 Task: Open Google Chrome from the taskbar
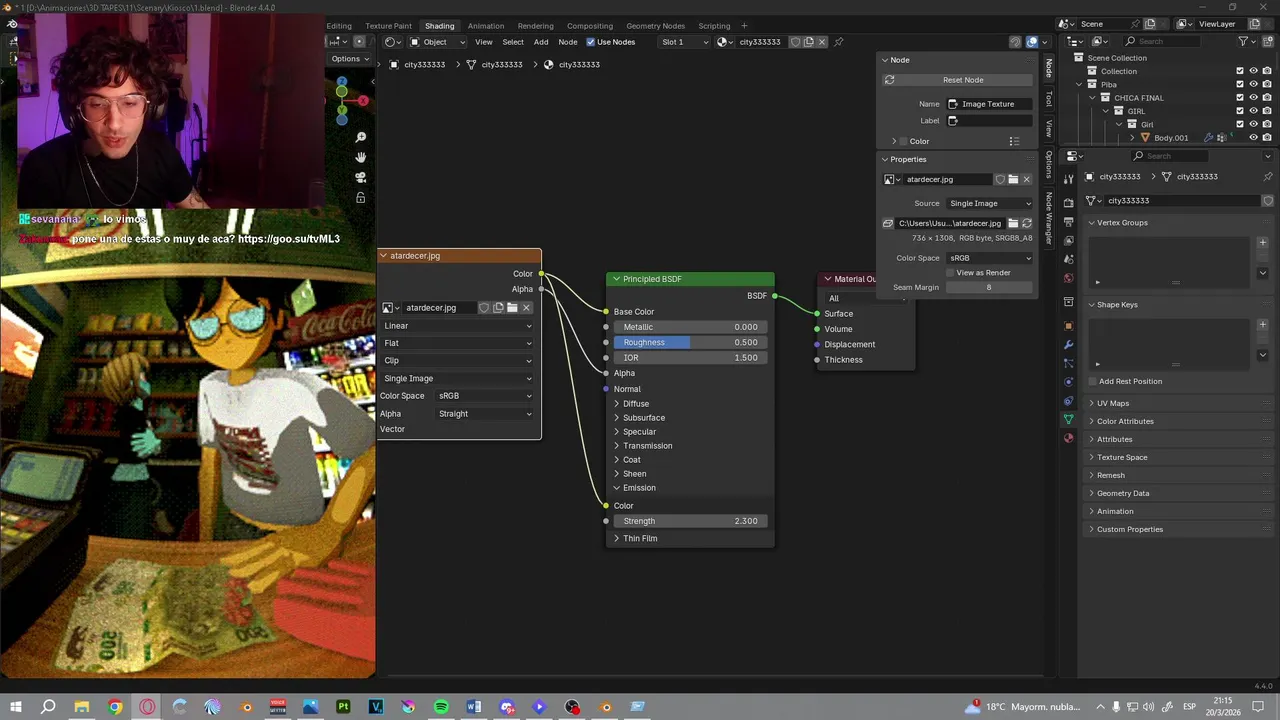115,707
